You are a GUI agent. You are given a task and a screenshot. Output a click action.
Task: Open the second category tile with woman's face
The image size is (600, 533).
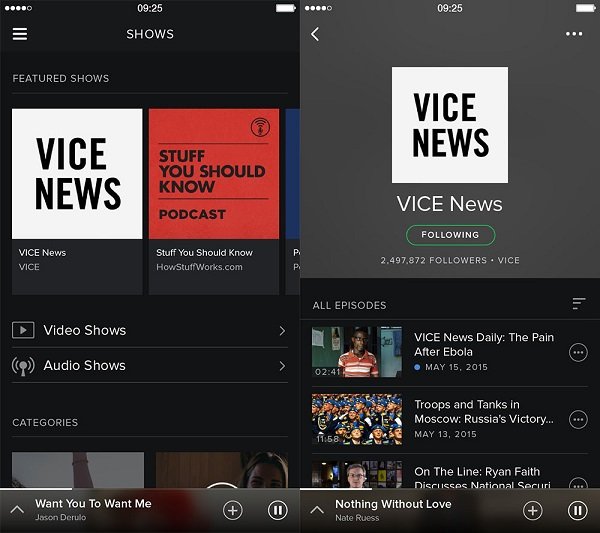[x=222, y=470]
